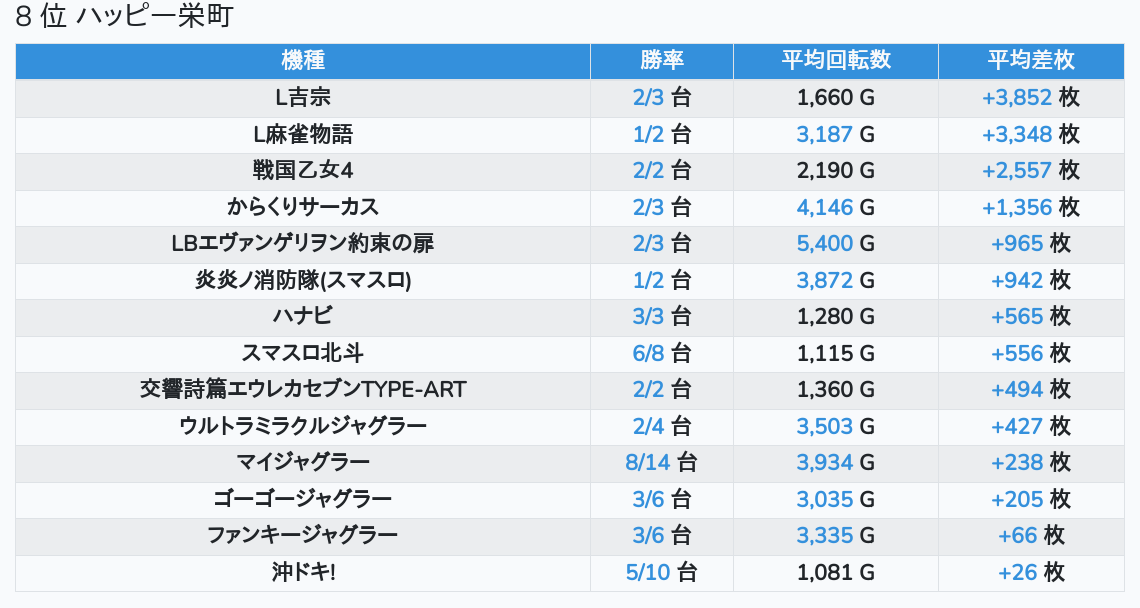The width and height of the screenshot is (1140, 608).
Task: Select the L麻雀物語 machine name
Action: click(302, 134)
